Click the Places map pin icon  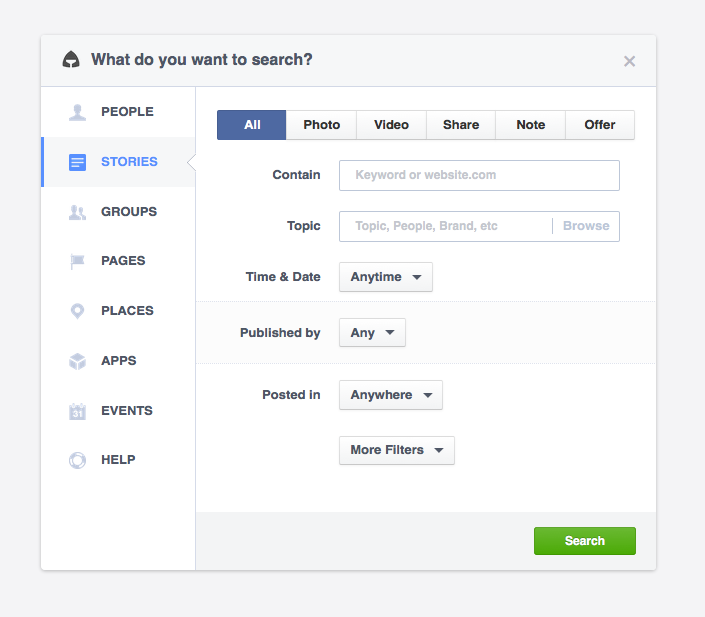click(77, 311)
